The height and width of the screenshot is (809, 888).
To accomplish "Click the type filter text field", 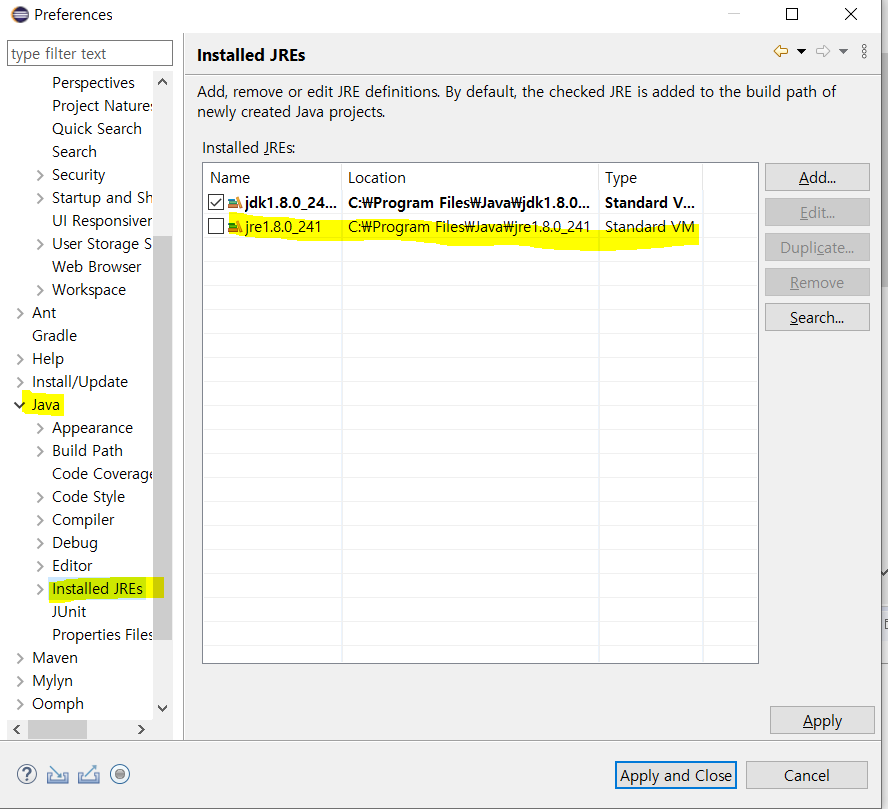I will [x=90, y=53].
